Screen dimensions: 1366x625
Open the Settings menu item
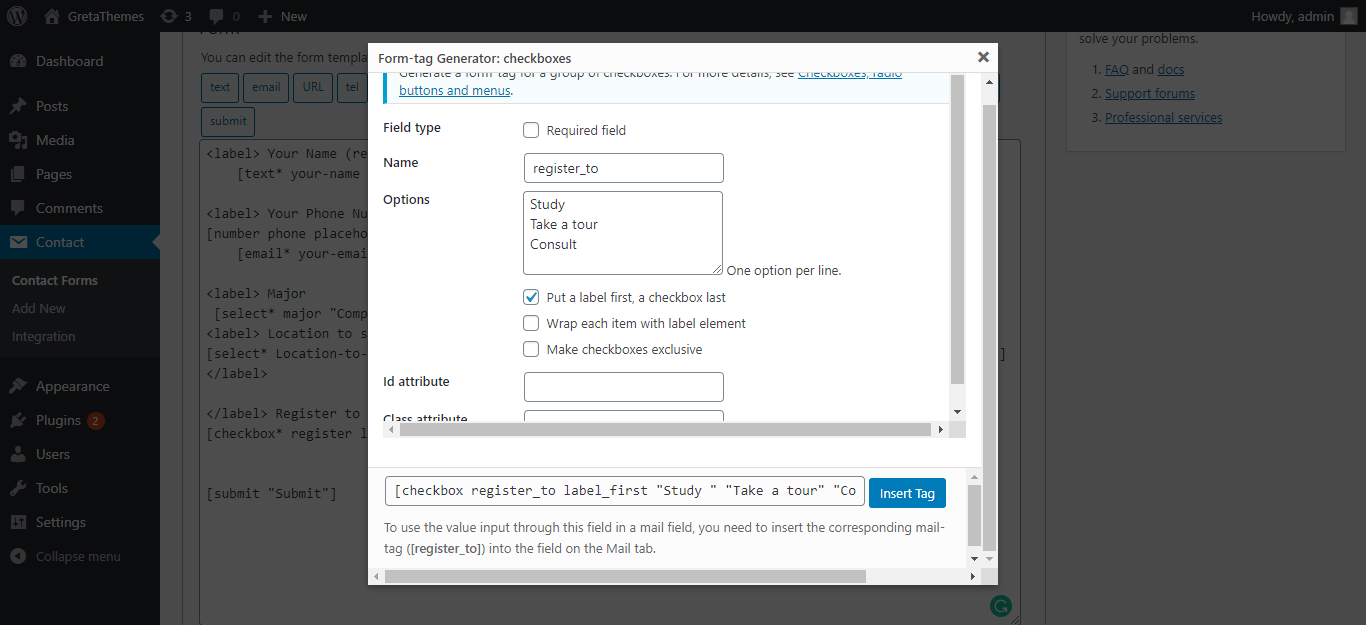[x=80, y=522]
